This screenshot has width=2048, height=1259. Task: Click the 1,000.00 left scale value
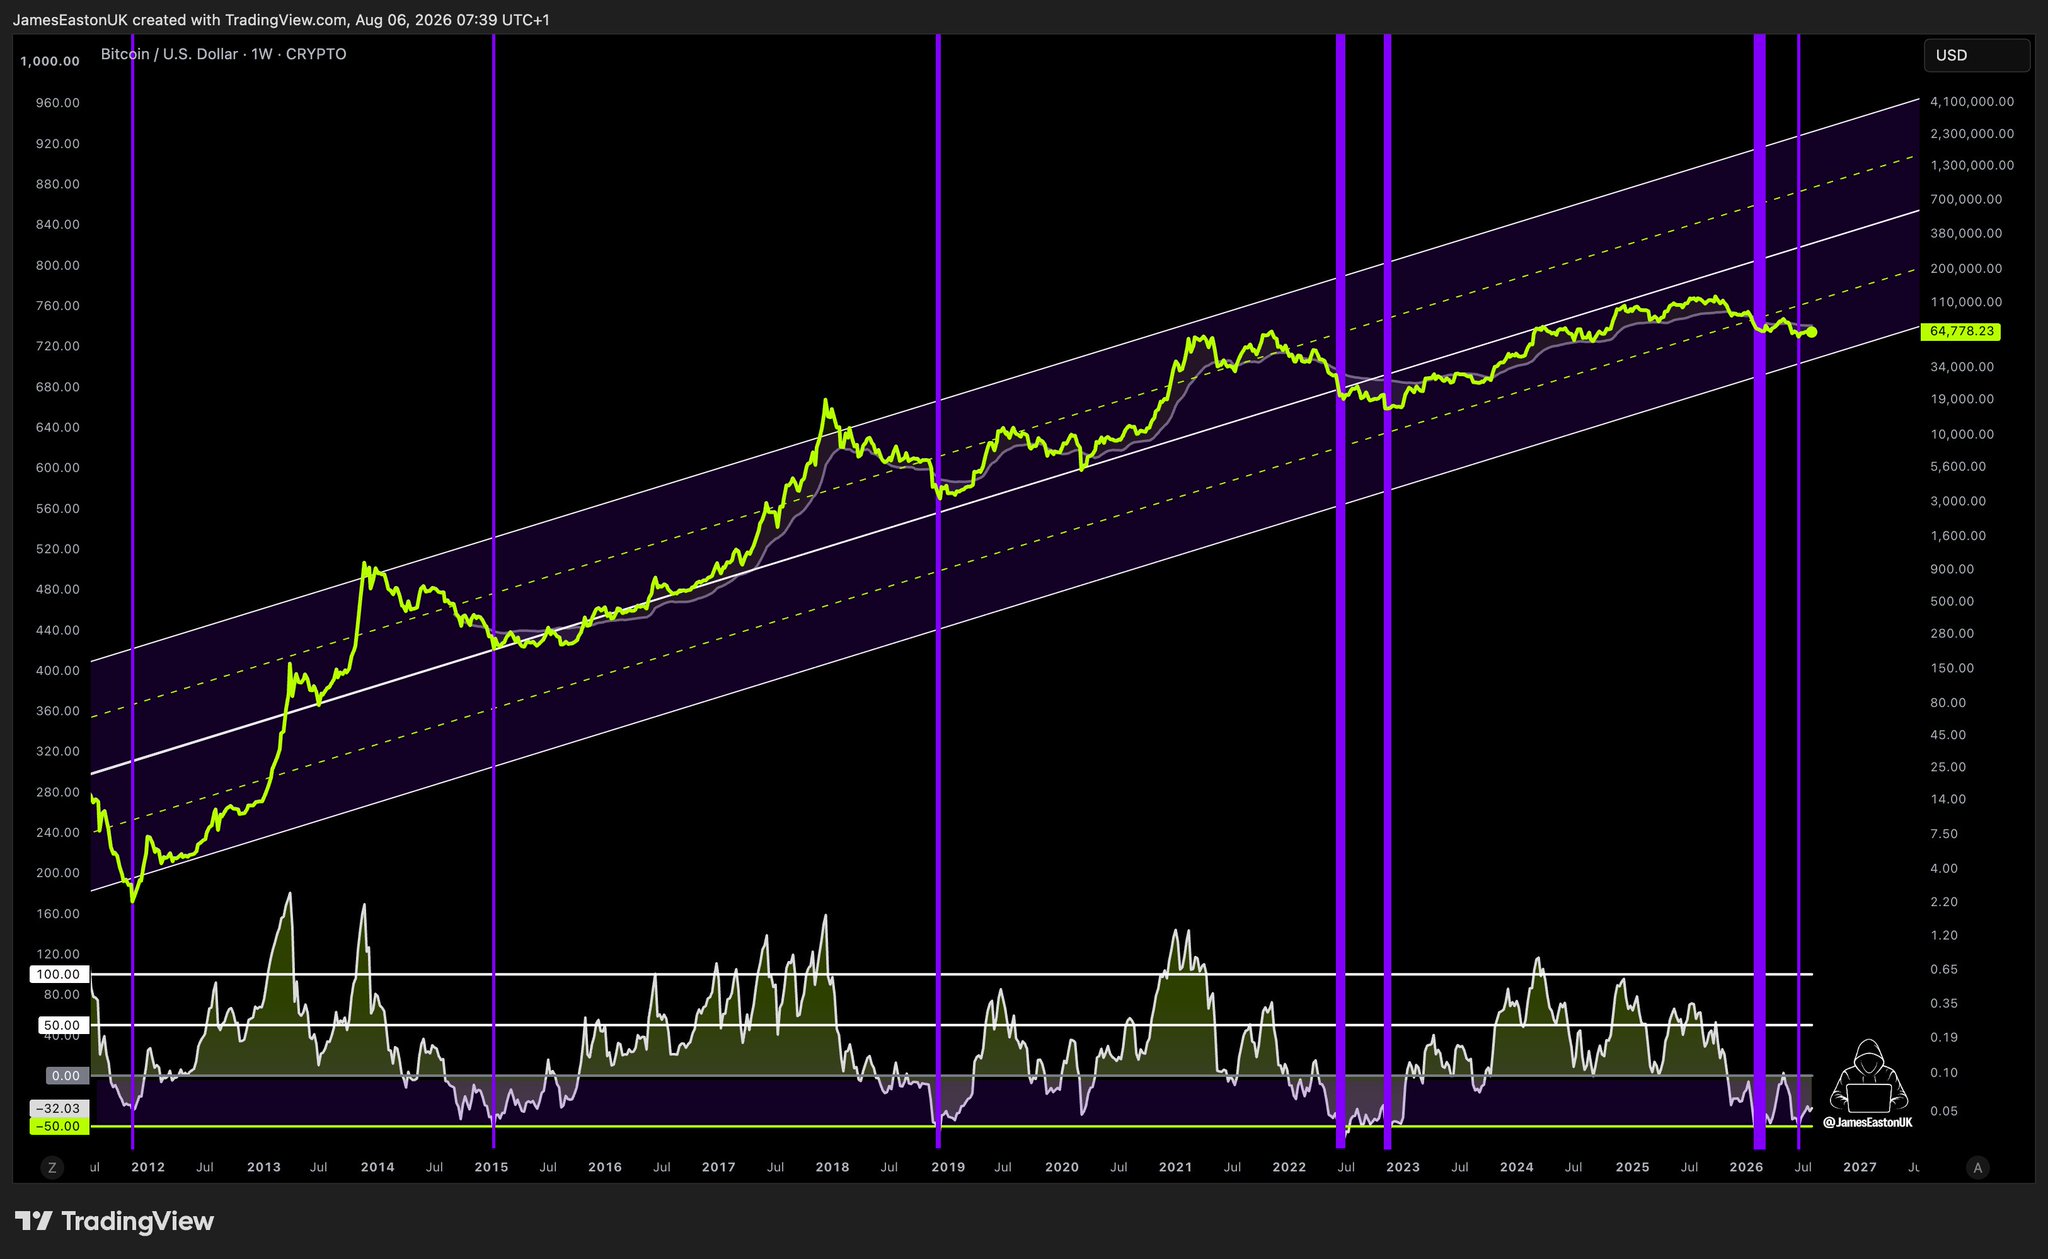point(50,61)
